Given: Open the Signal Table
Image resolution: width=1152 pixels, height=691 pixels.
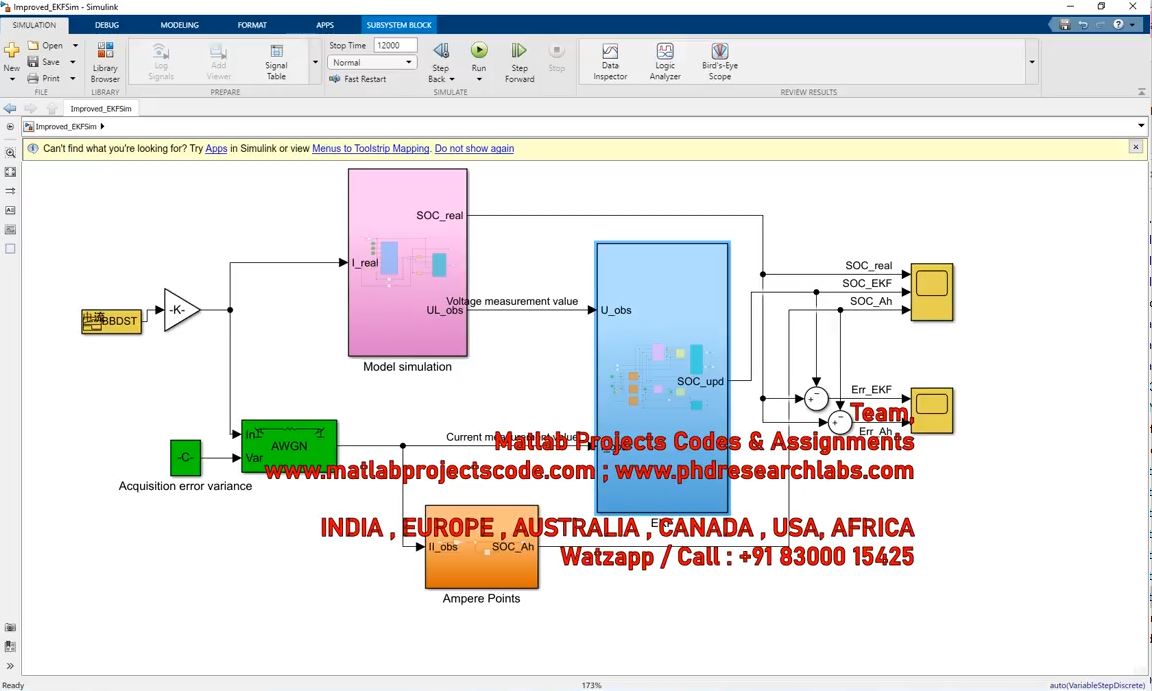Looking at the screenshot, I should (276, 61).
